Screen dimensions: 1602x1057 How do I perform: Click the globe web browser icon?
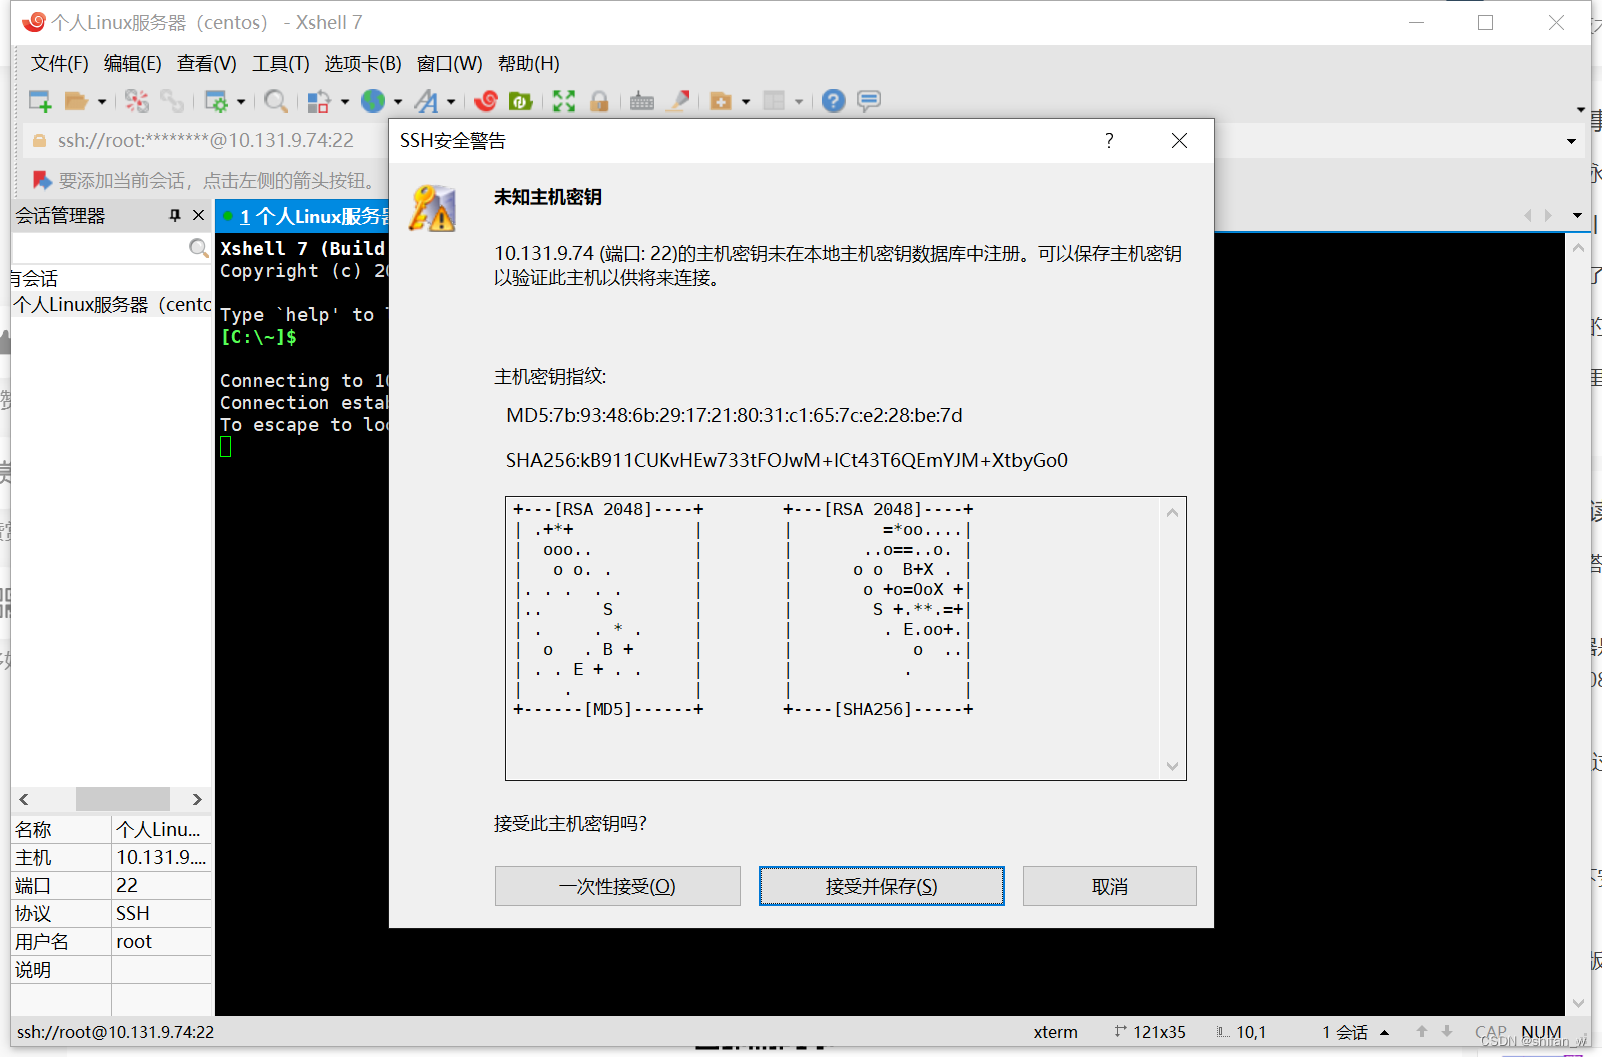[x=375, y=100]
